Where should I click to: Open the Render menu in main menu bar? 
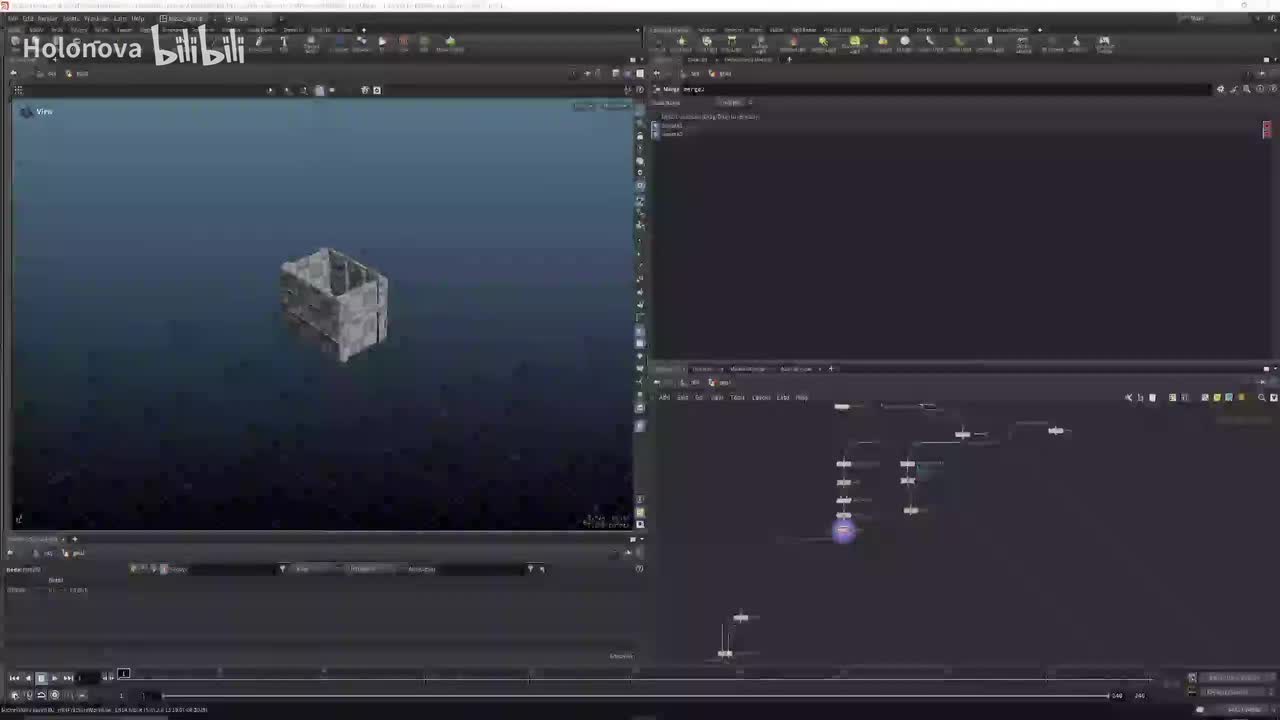coord(47,18)
